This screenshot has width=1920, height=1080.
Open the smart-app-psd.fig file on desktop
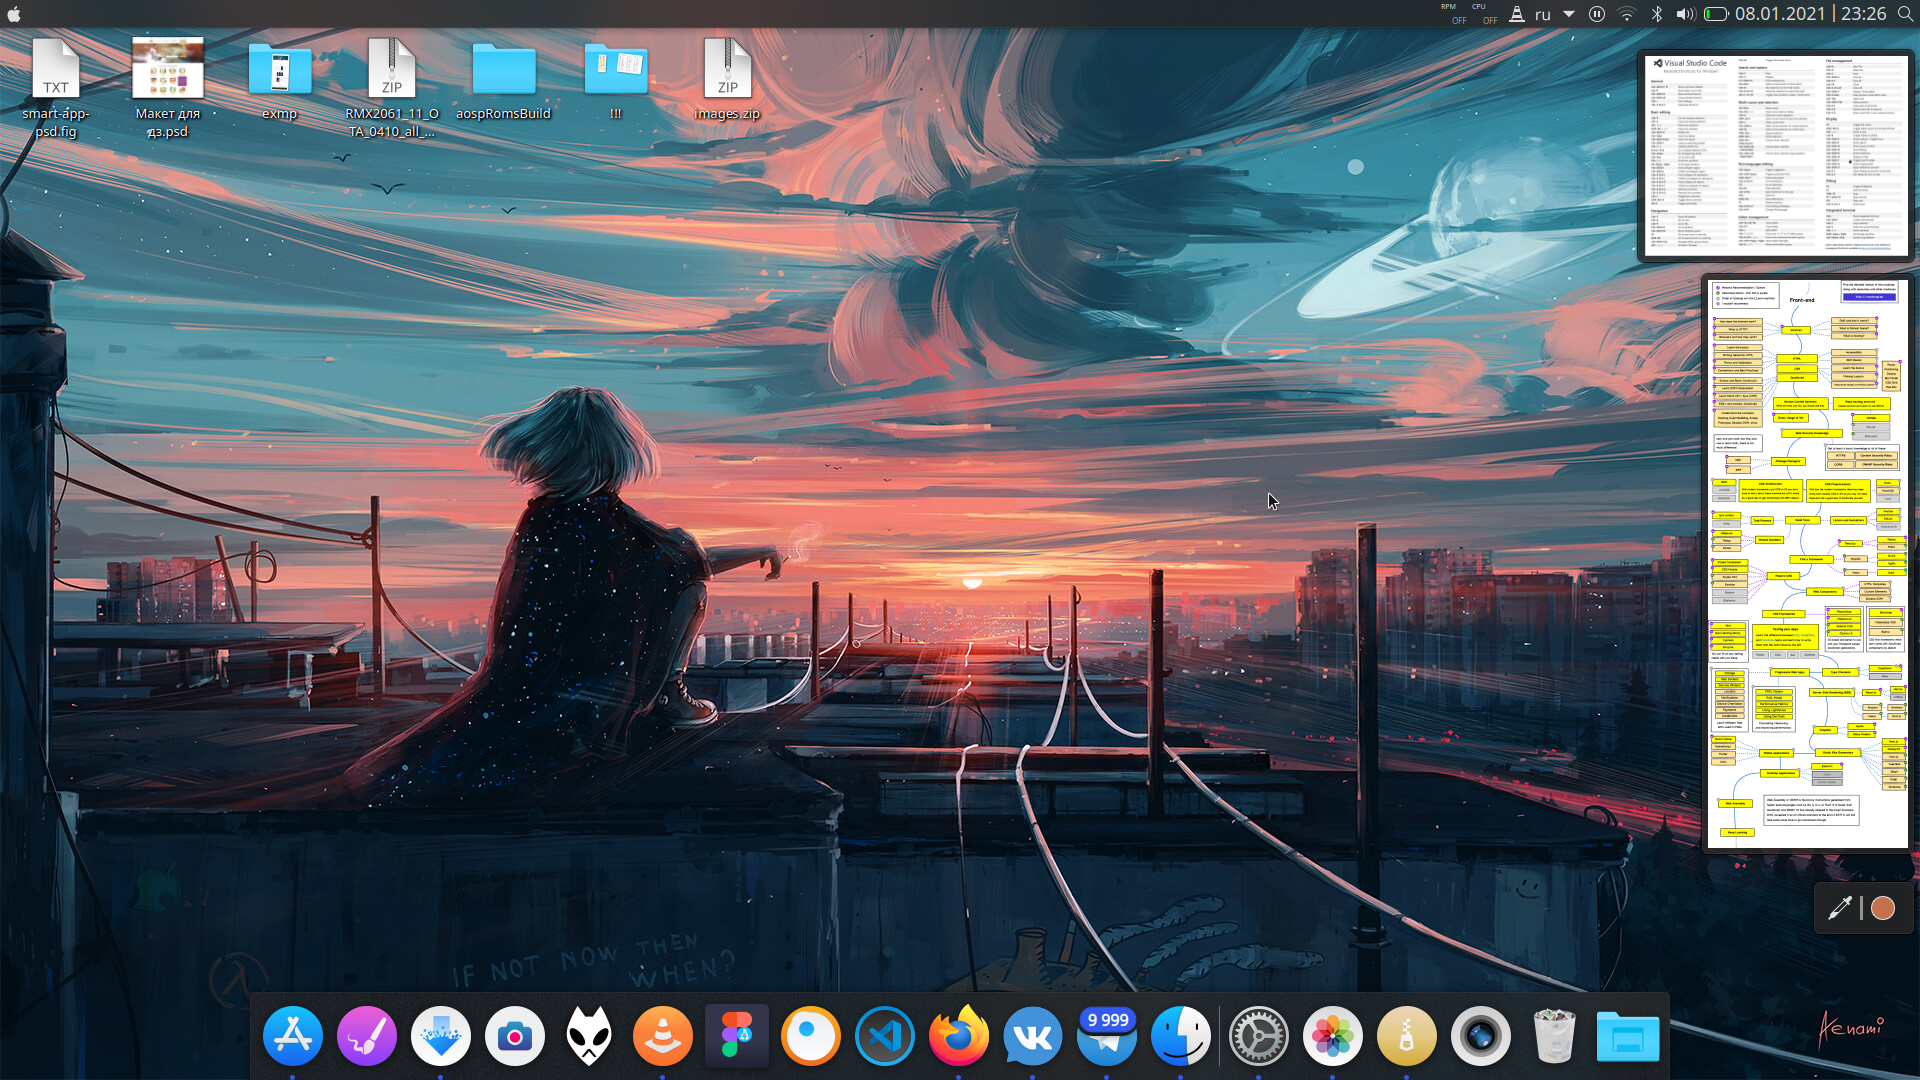[56, 88]
